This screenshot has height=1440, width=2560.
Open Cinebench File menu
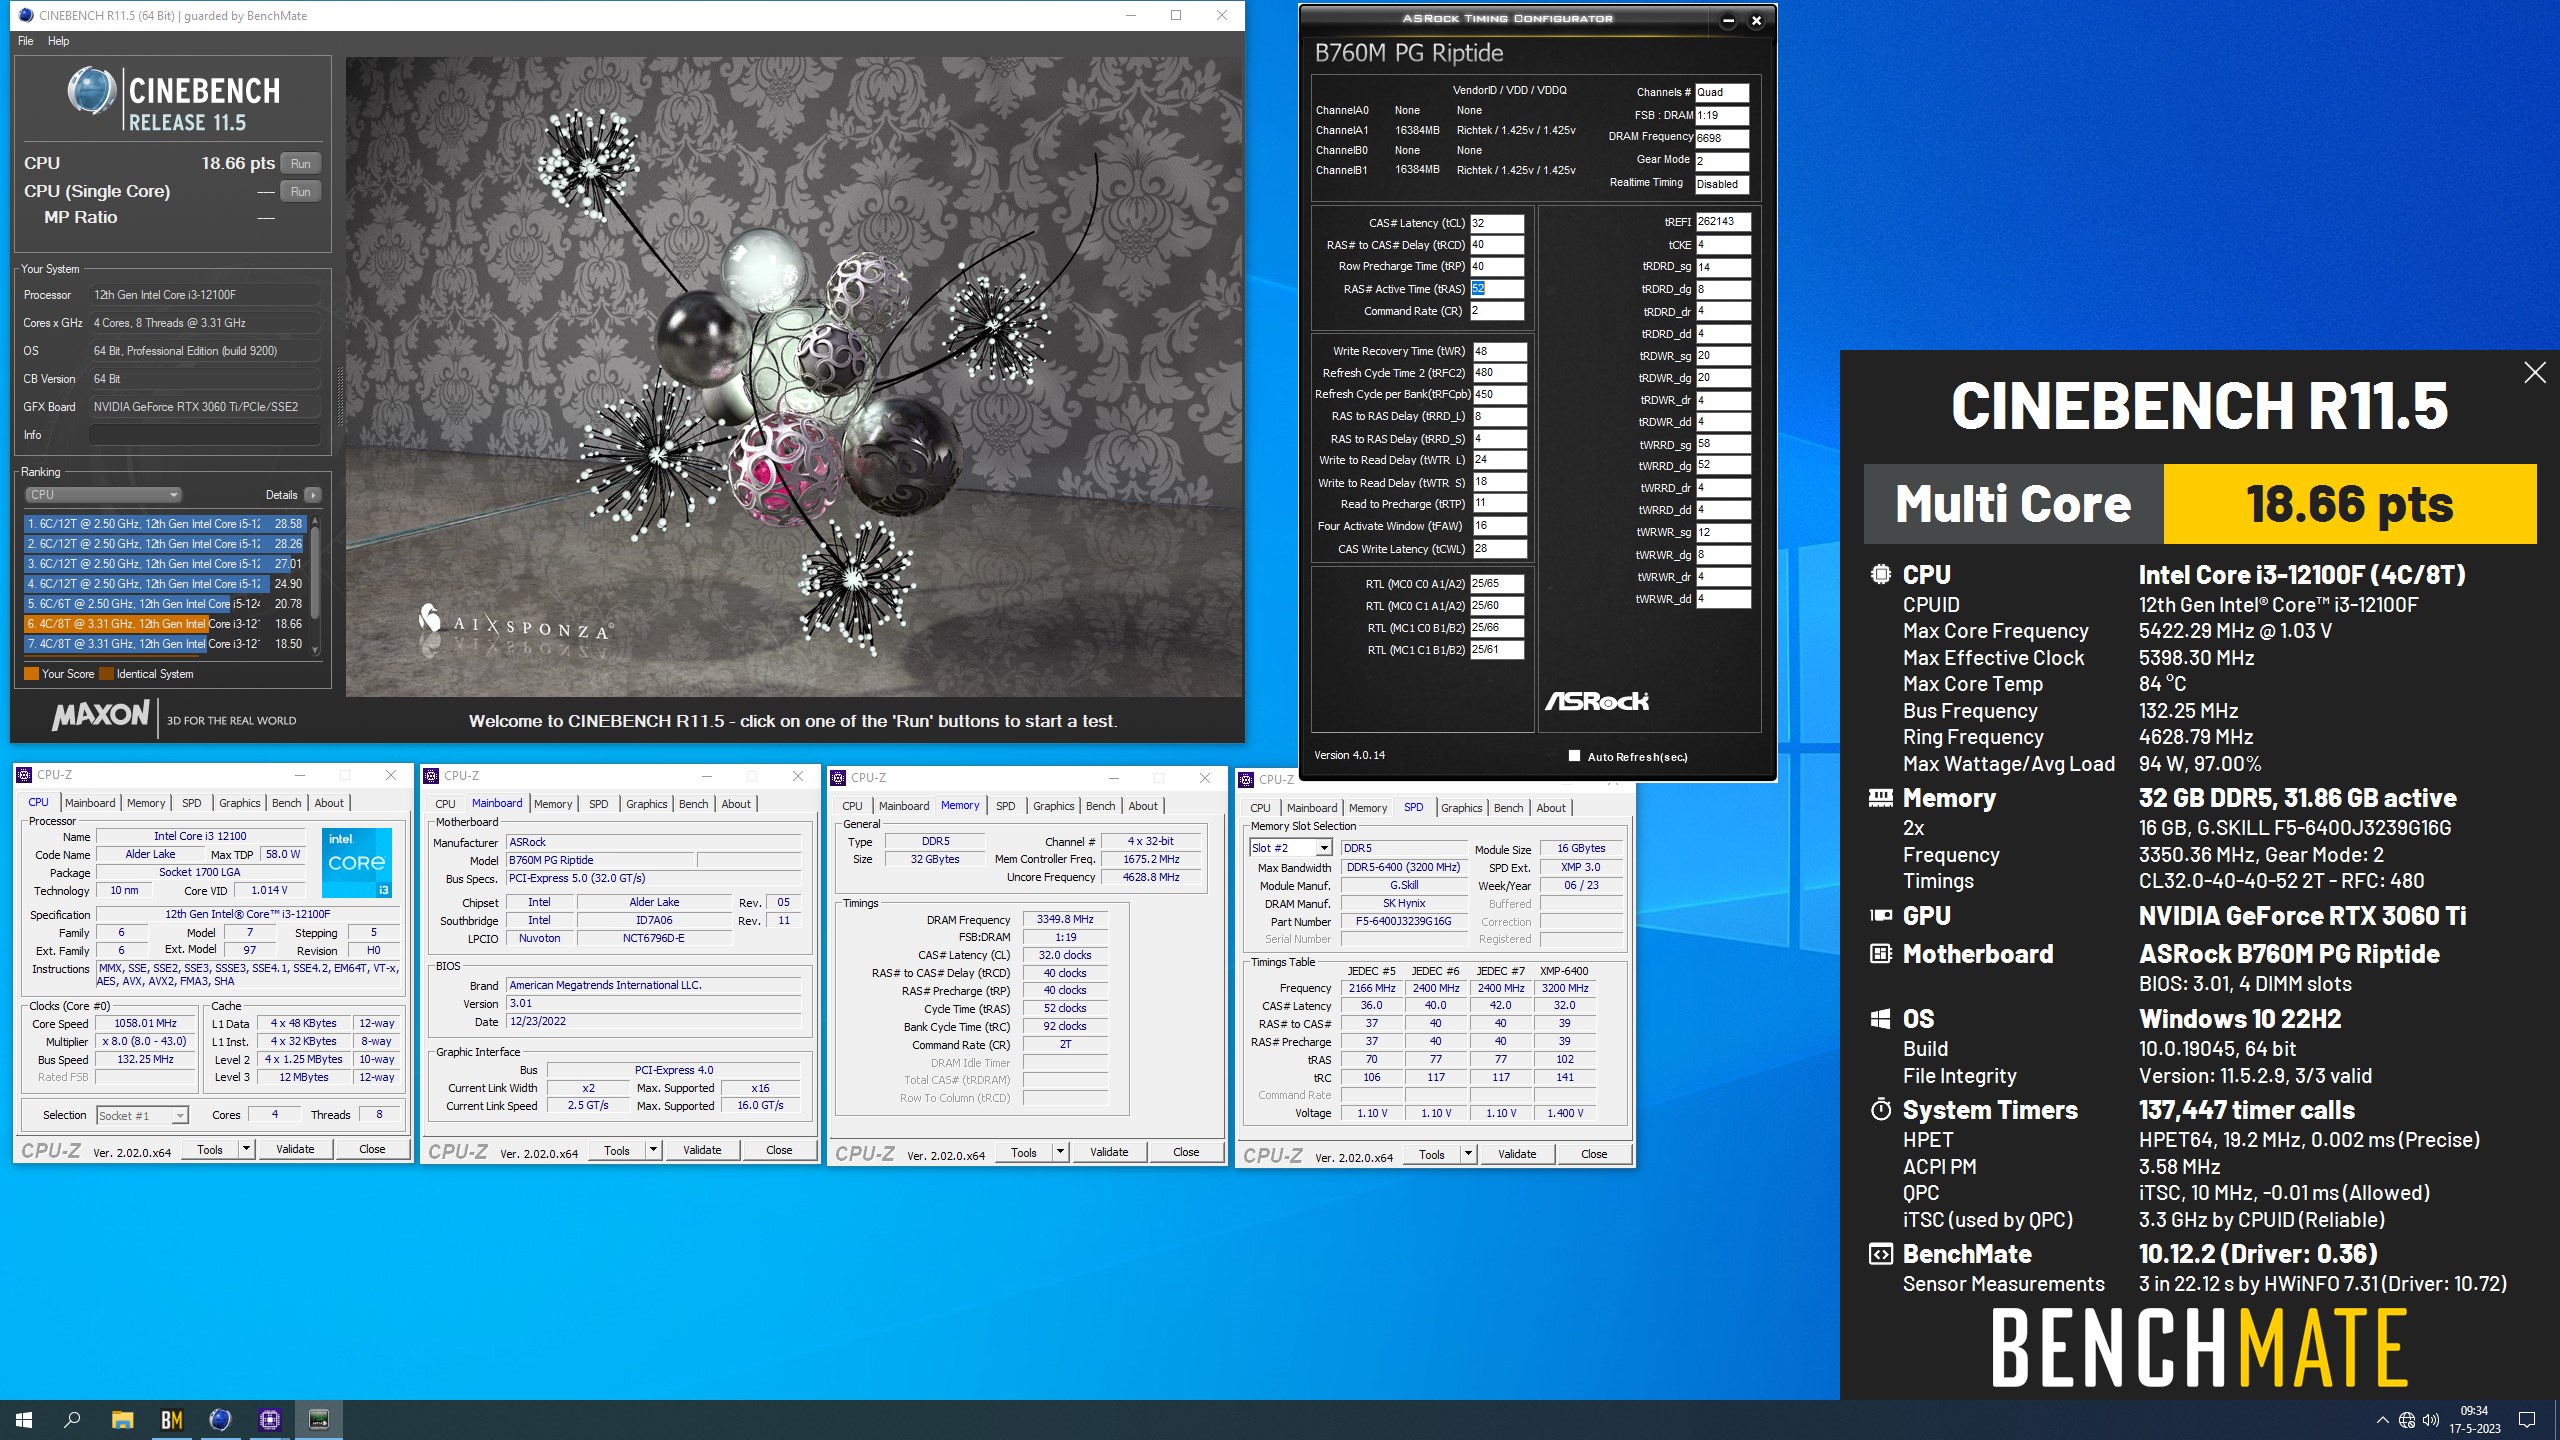(26, 41)
